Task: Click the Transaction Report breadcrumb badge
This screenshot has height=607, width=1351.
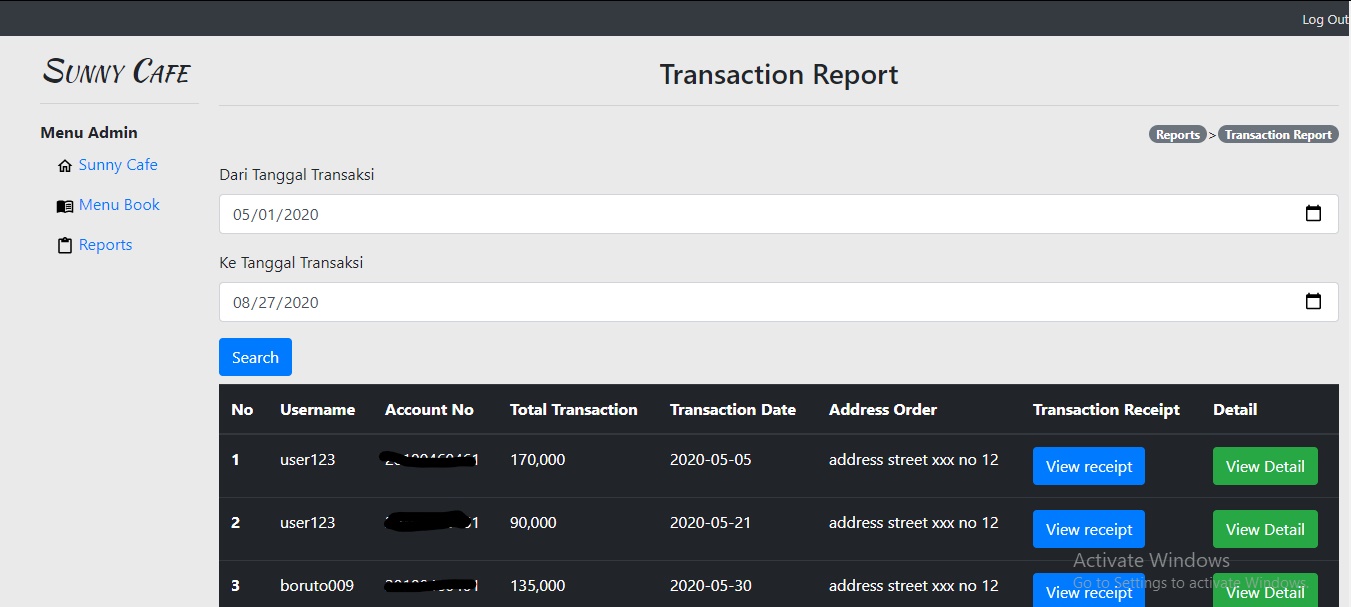Action: 1277,135
